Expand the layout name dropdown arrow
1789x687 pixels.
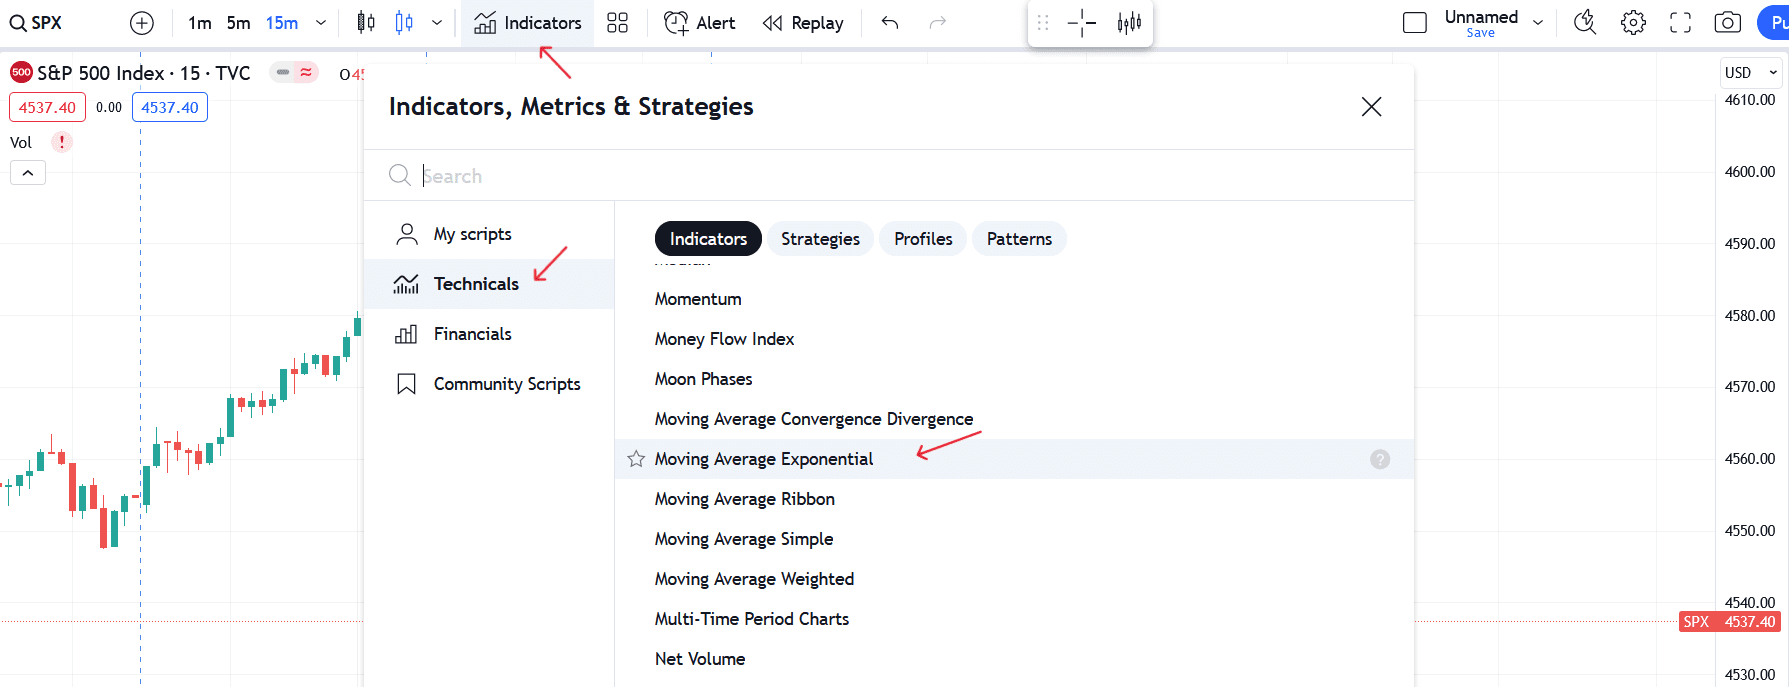click(1538, 23)
